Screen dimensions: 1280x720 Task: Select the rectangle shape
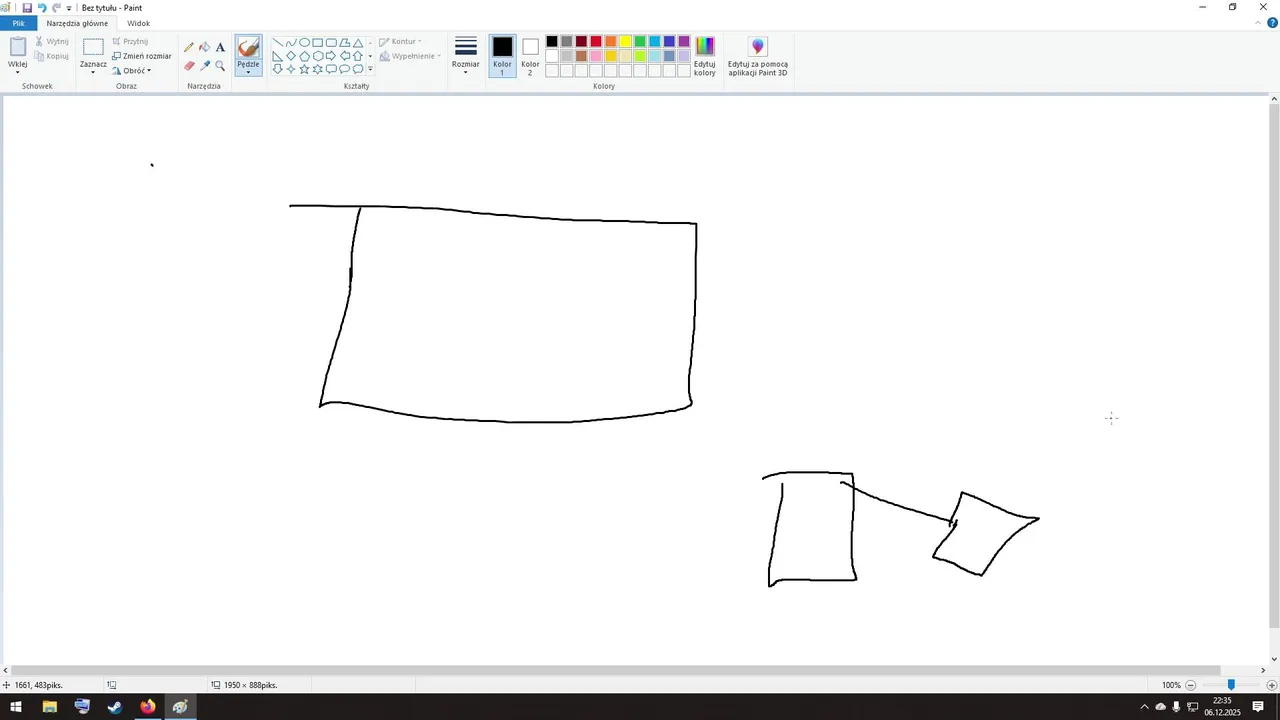coord(318,43)
